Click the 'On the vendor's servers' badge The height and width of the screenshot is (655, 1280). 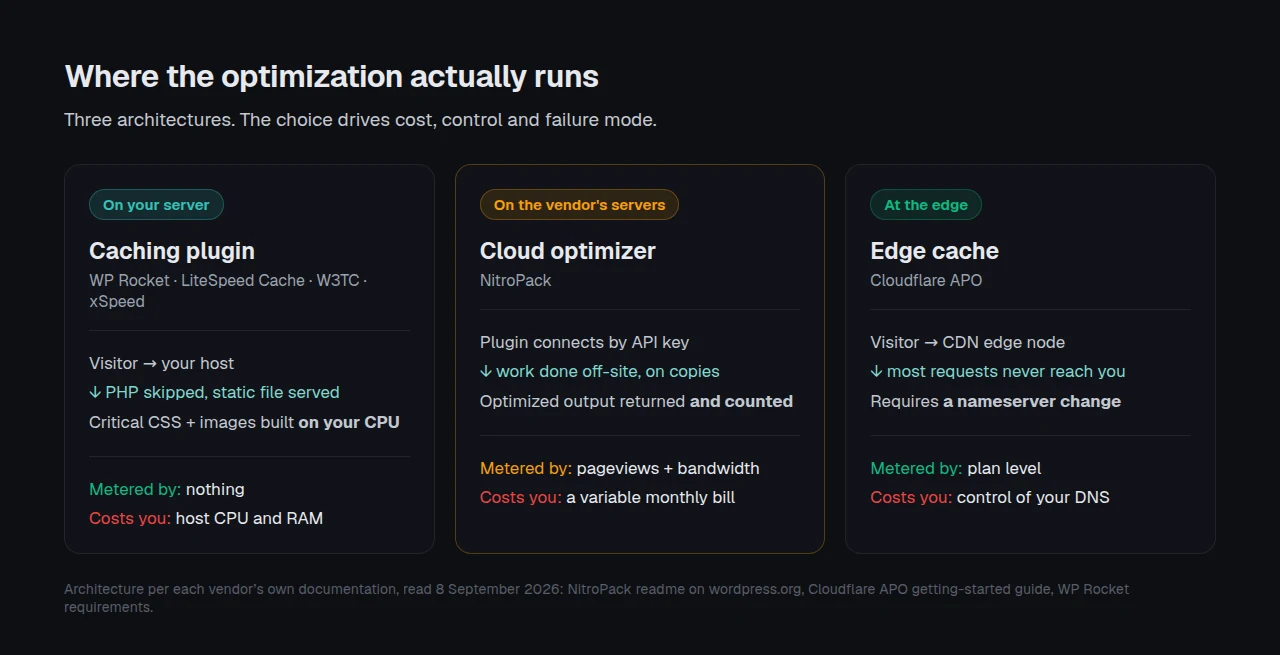[579, 205]
